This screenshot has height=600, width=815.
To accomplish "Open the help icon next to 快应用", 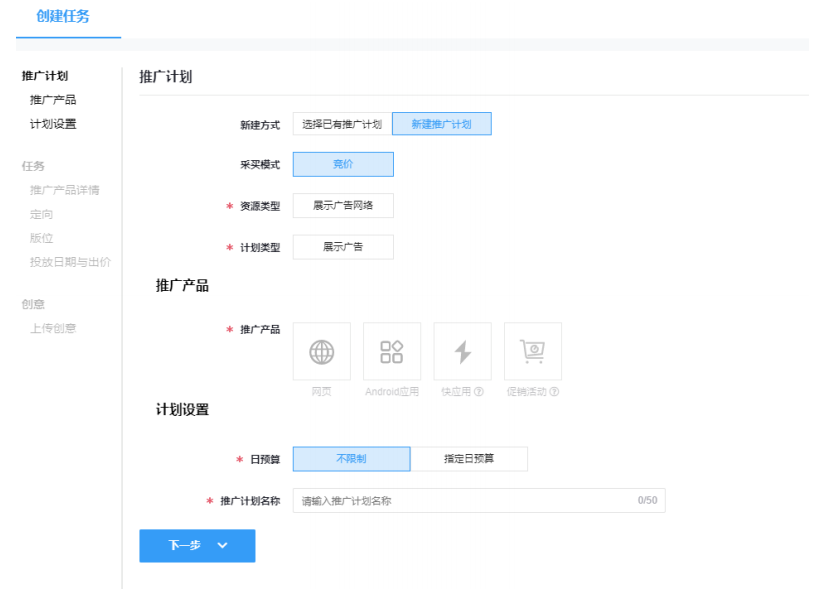I will [477, 392].
